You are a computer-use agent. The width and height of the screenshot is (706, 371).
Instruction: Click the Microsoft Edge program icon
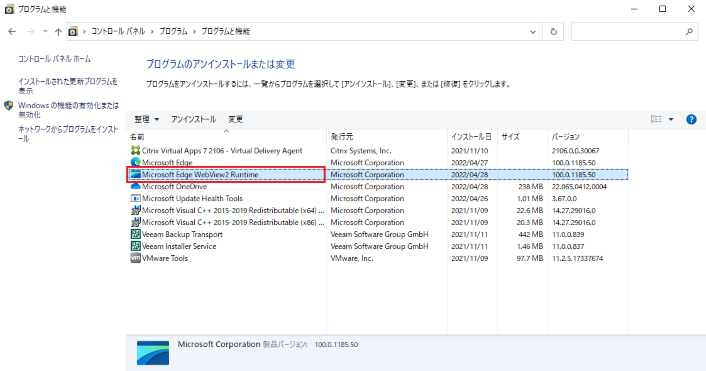coord(135,162)
